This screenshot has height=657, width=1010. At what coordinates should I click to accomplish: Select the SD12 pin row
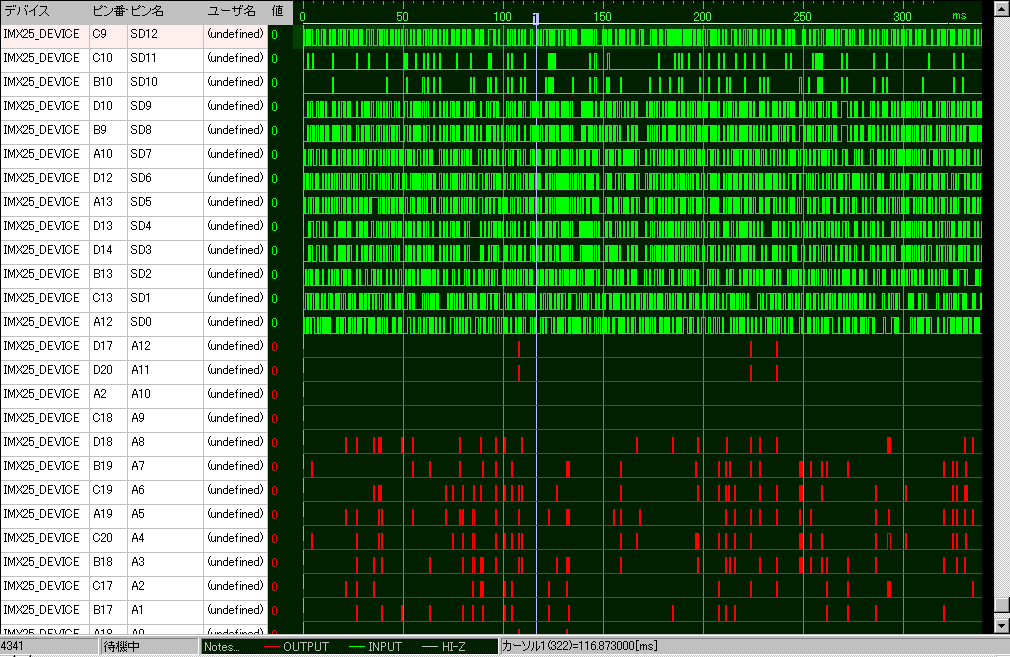(x=144, y=34)
